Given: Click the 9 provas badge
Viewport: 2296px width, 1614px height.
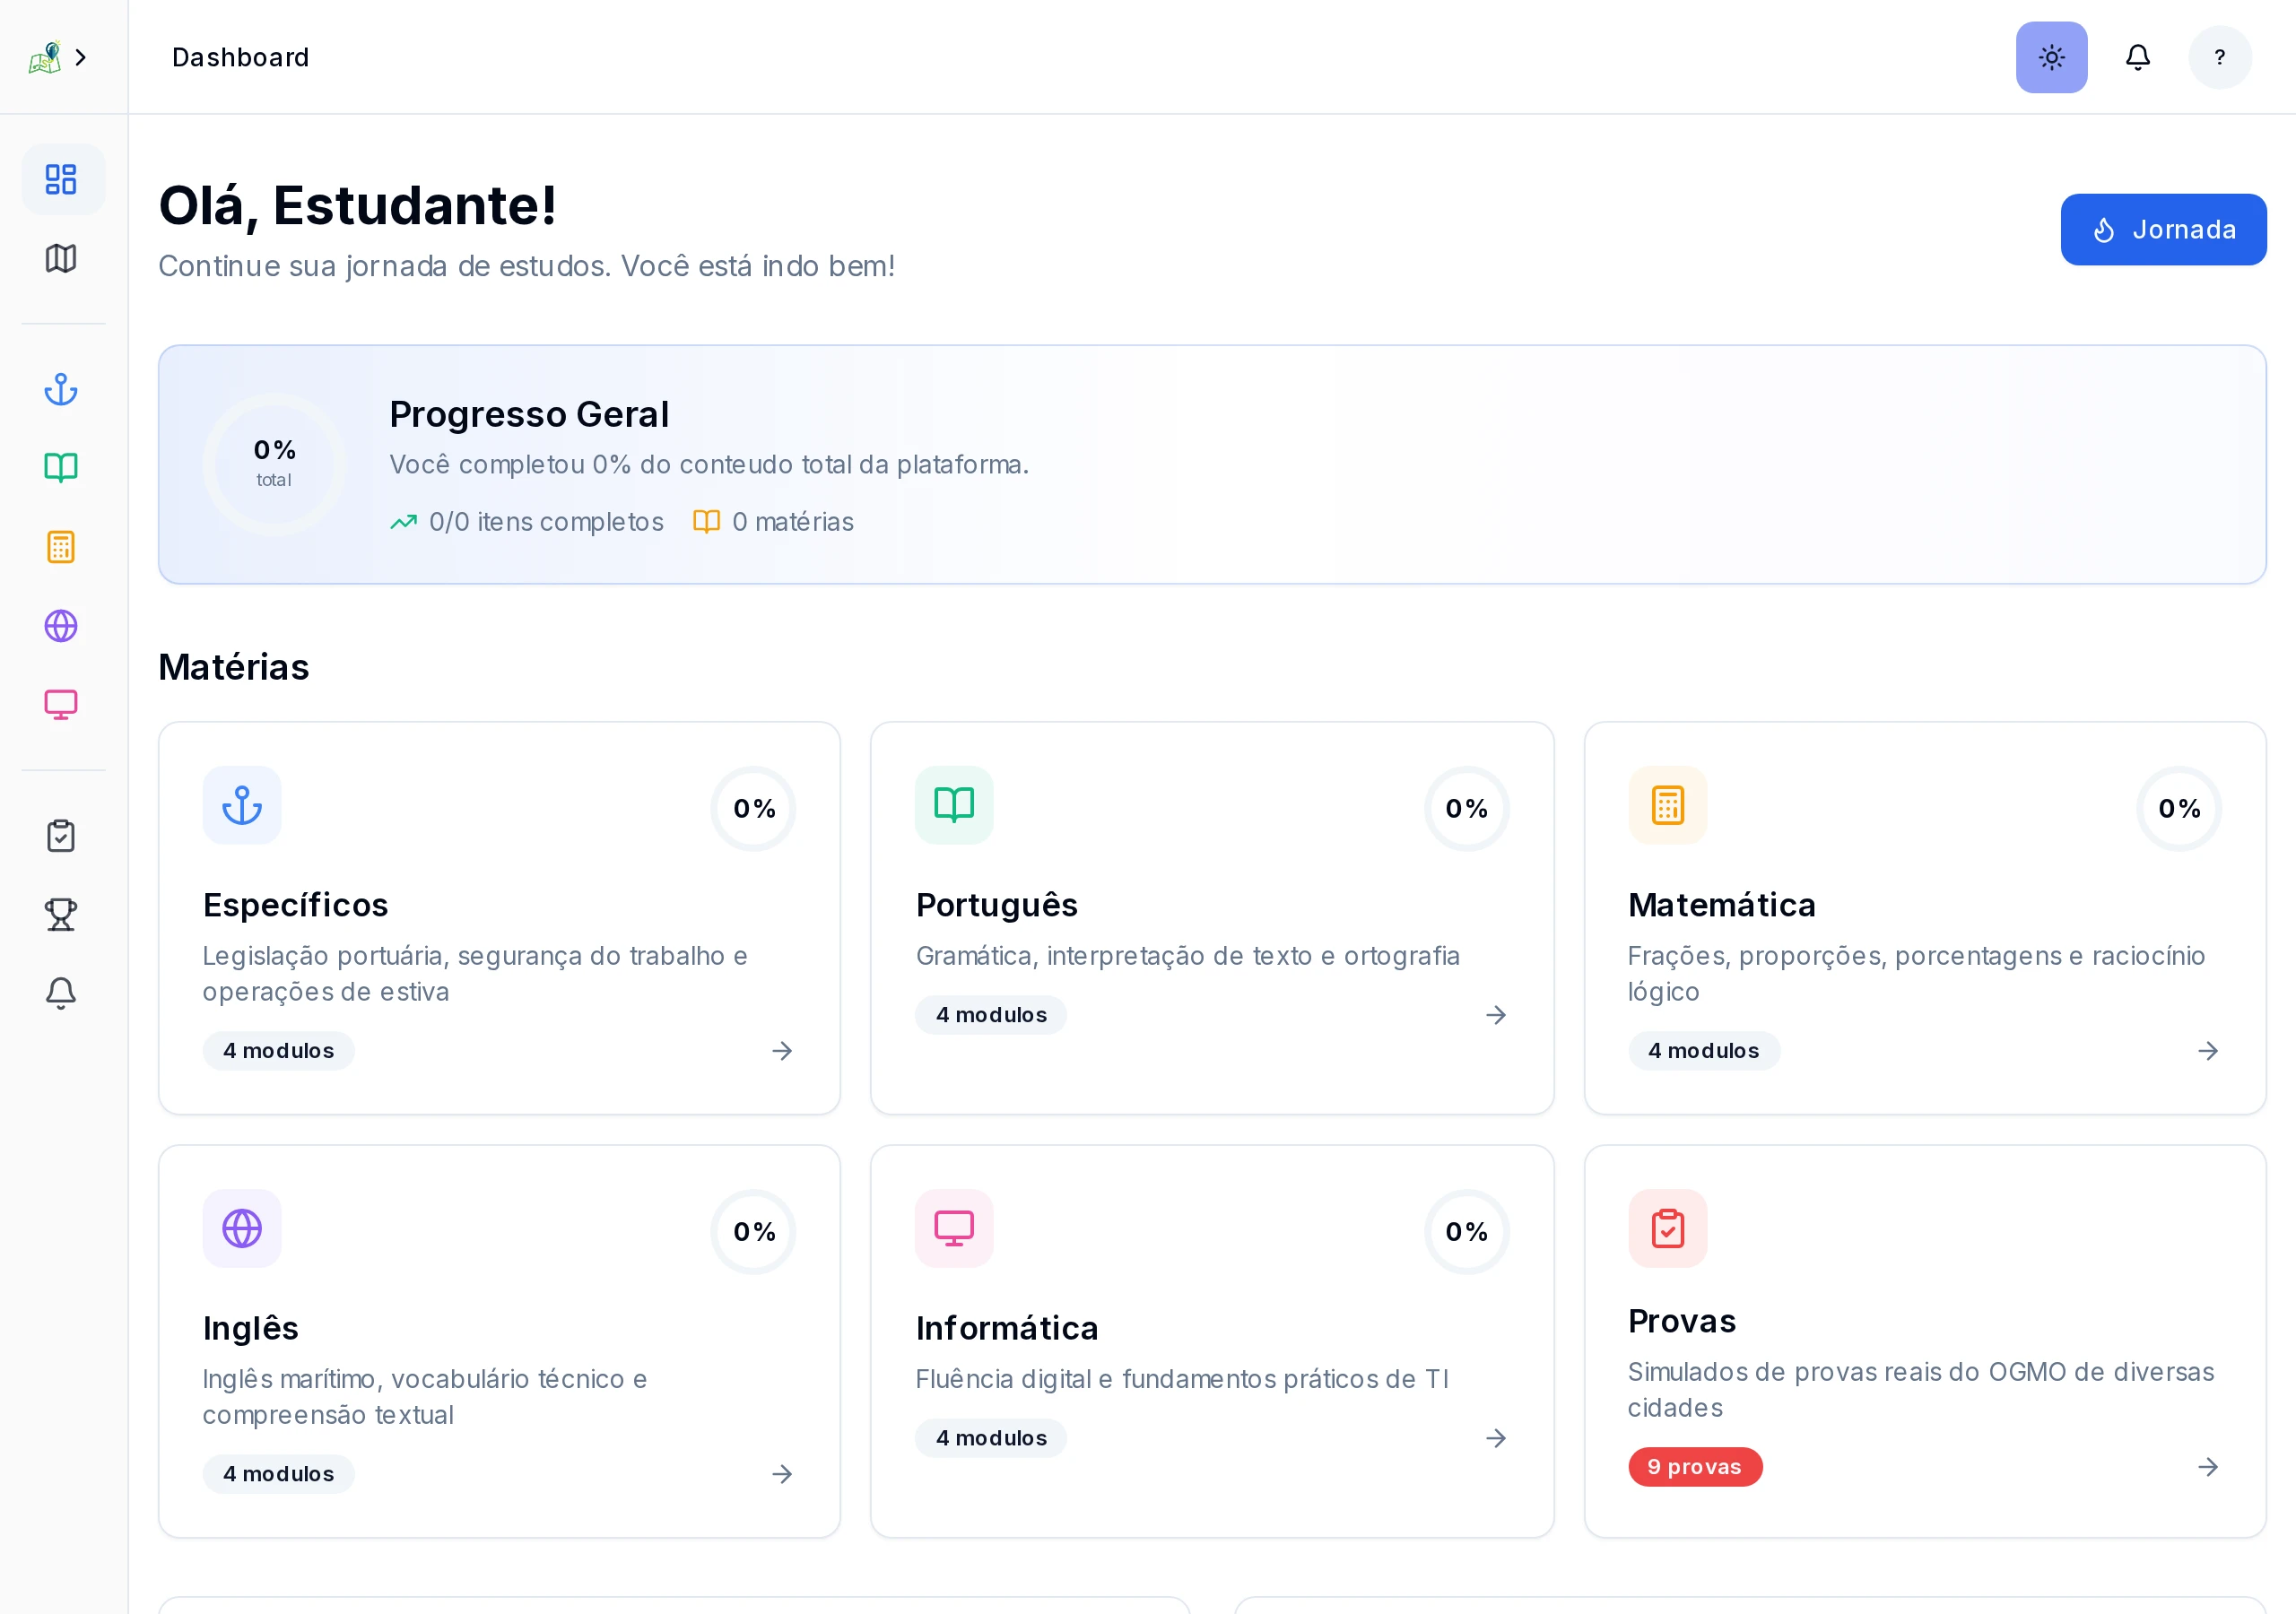Looking at the screenshot, I should tap(1694, 1467).
